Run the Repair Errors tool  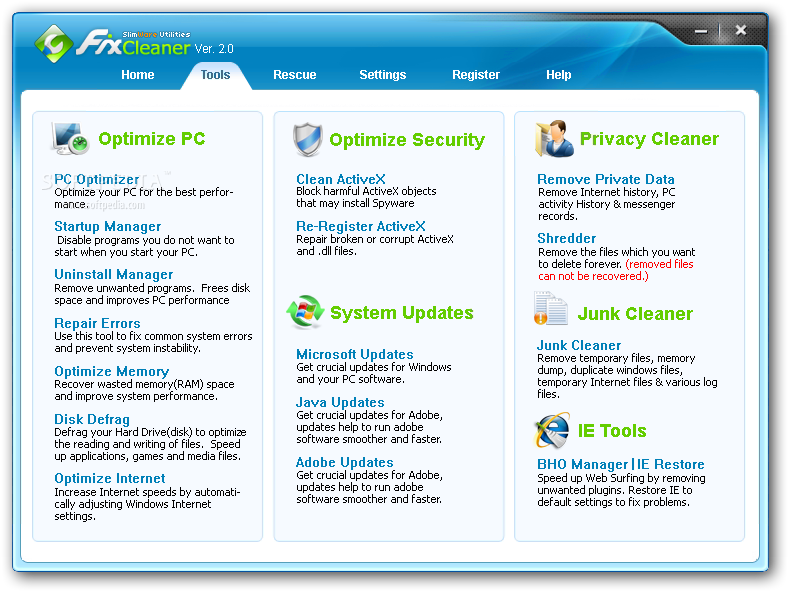(97, 323)
